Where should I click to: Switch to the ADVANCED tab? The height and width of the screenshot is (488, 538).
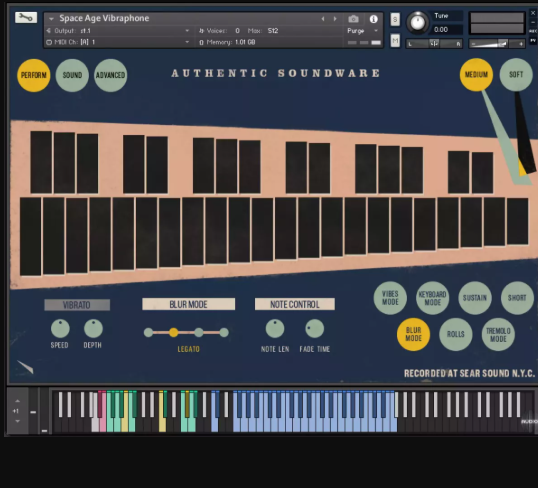tap(110, 75)
